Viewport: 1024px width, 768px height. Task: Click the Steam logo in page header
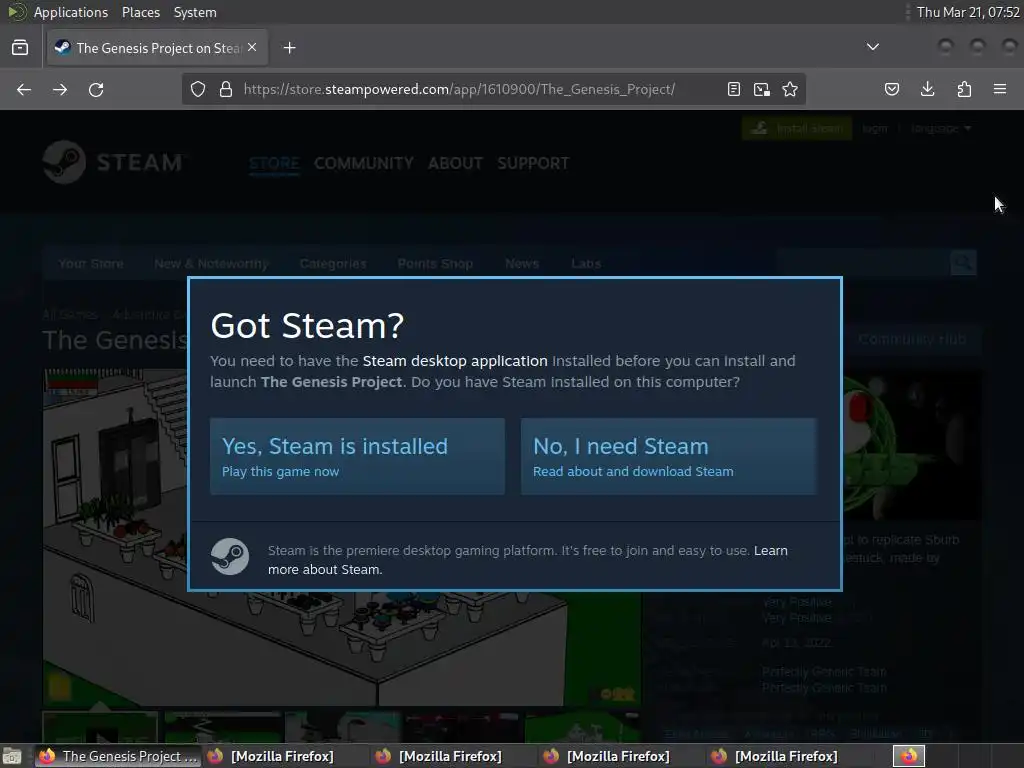point(114,162)
